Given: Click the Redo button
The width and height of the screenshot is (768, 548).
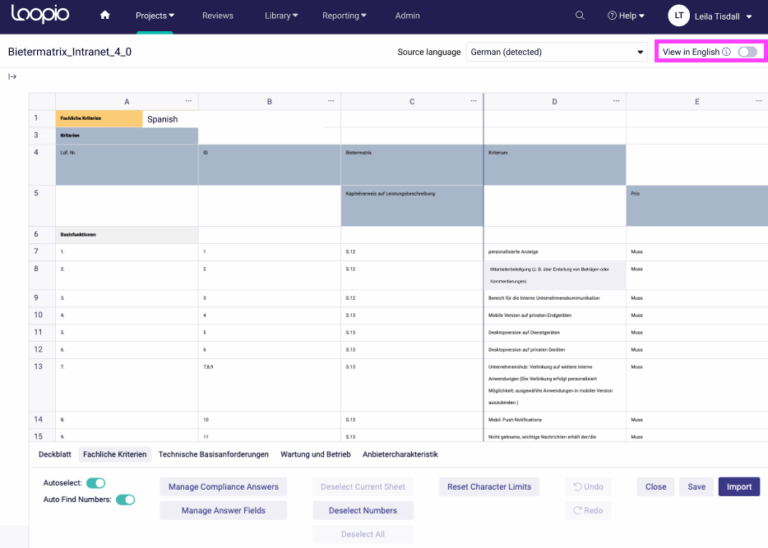Looking at the screenshot, I should [588, 510].
